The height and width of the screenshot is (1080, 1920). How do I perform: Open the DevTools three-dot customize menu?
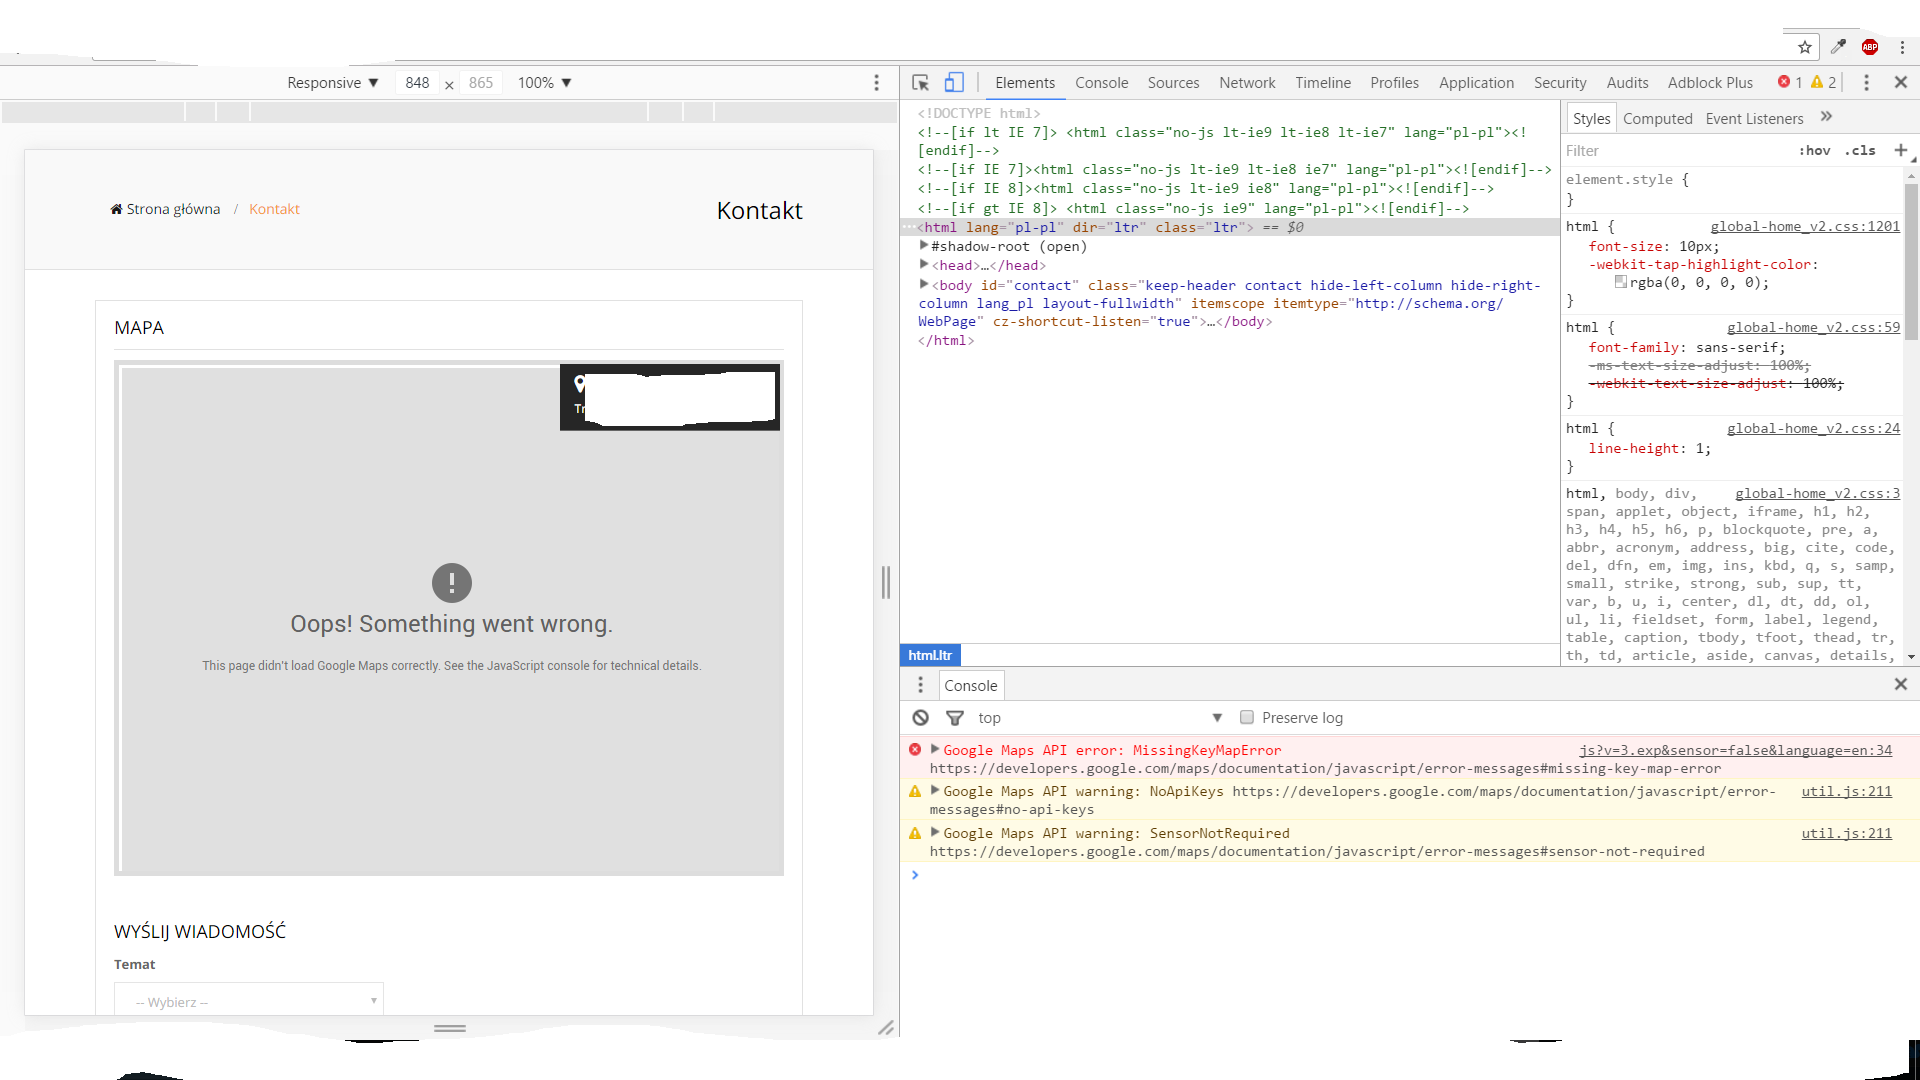tap(1866, 83)
